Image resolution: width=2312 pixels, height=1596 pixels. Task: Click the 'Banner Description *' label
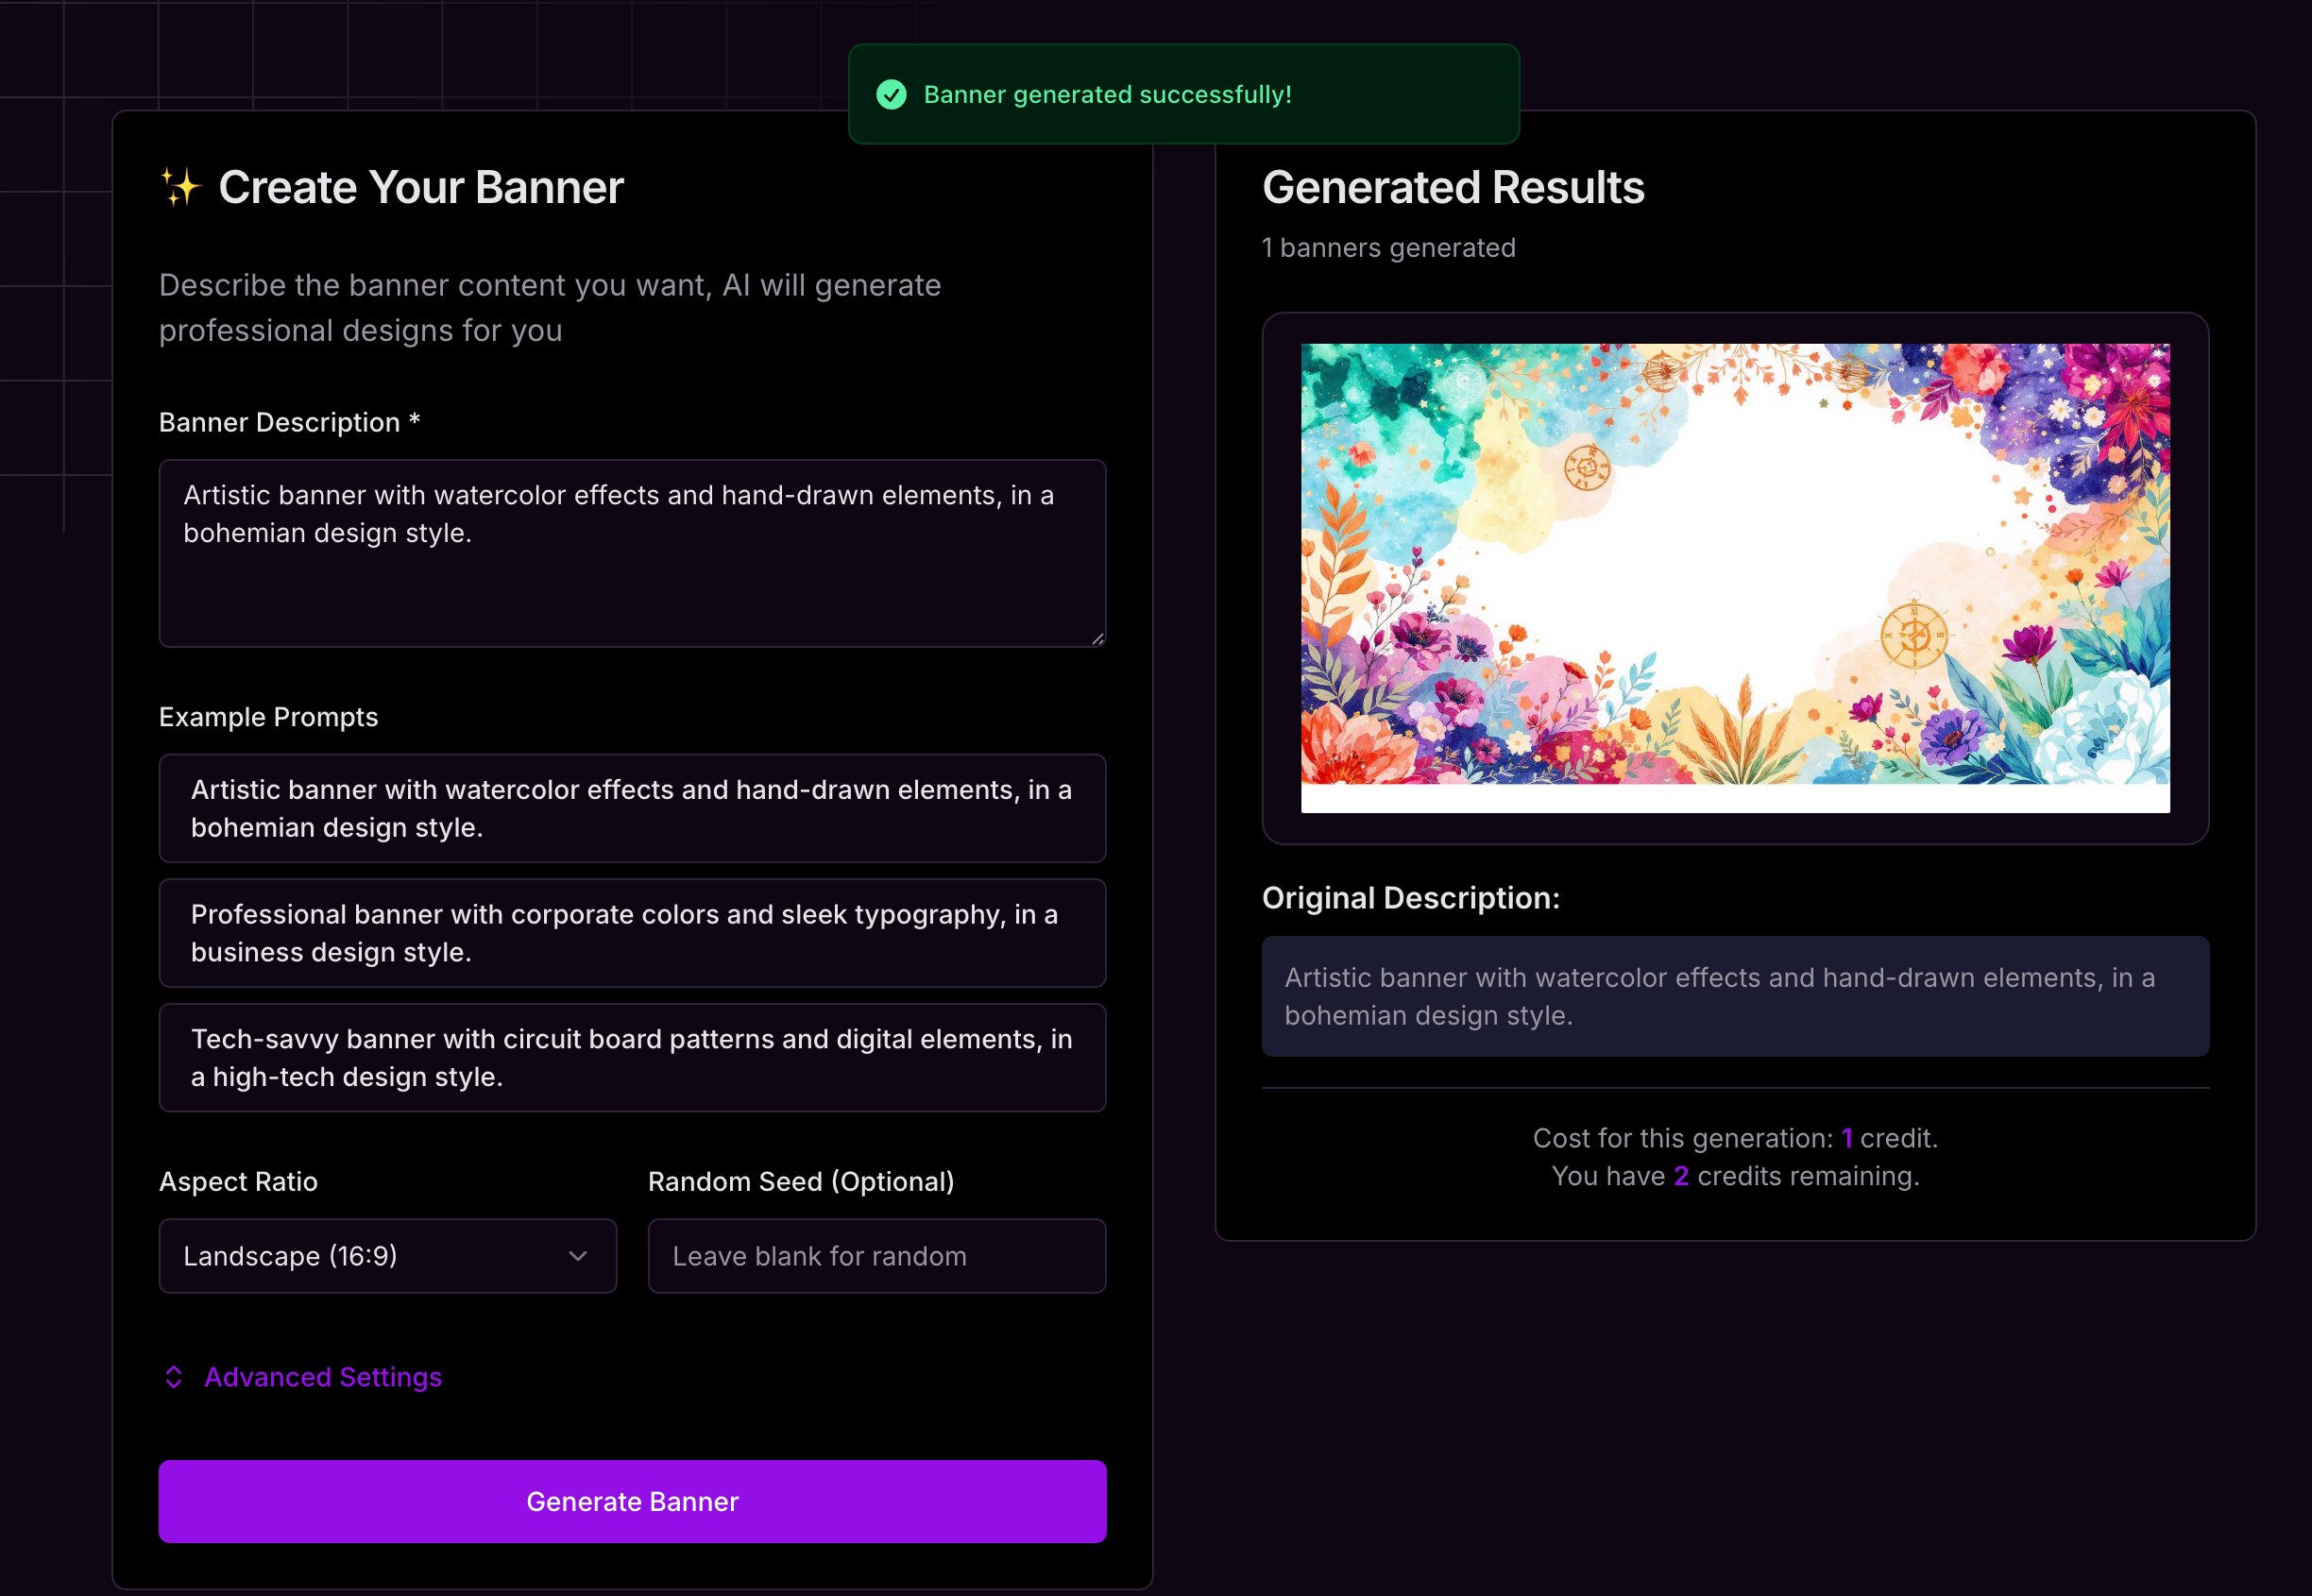289,422
